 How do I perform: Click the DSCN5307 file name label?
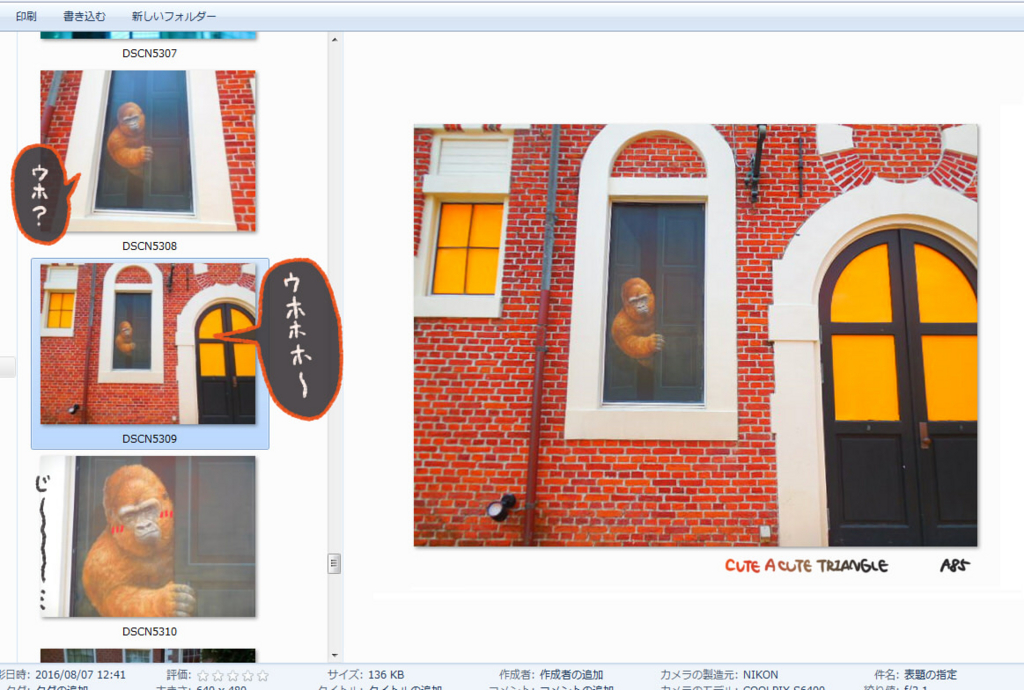(x=150, y=54)
